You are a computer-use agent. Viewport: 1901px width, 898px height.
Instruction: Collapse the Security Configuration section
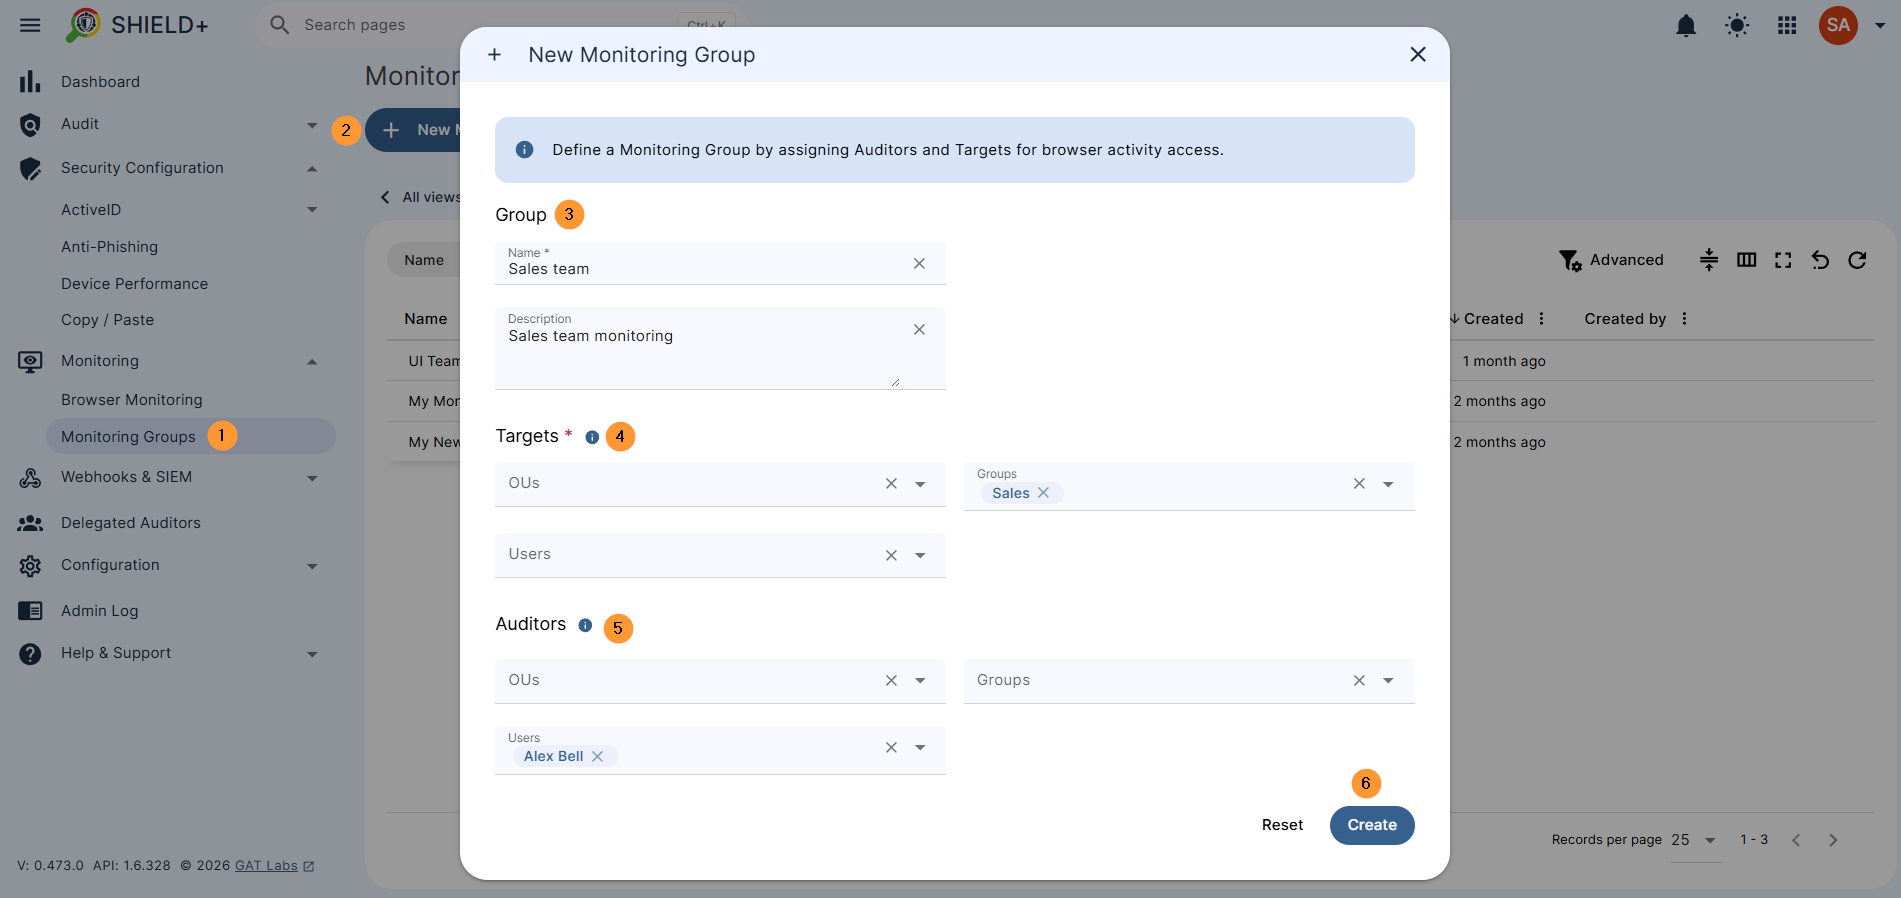click(x=312, y=169)
